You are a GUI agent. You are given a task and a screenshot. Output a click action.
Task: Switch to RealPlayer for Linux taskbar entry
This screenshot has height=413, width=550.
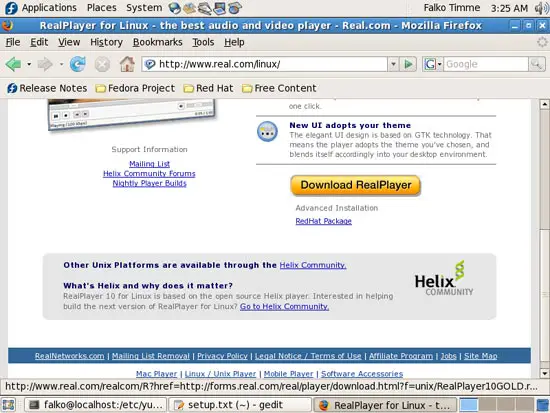[385, 405]
